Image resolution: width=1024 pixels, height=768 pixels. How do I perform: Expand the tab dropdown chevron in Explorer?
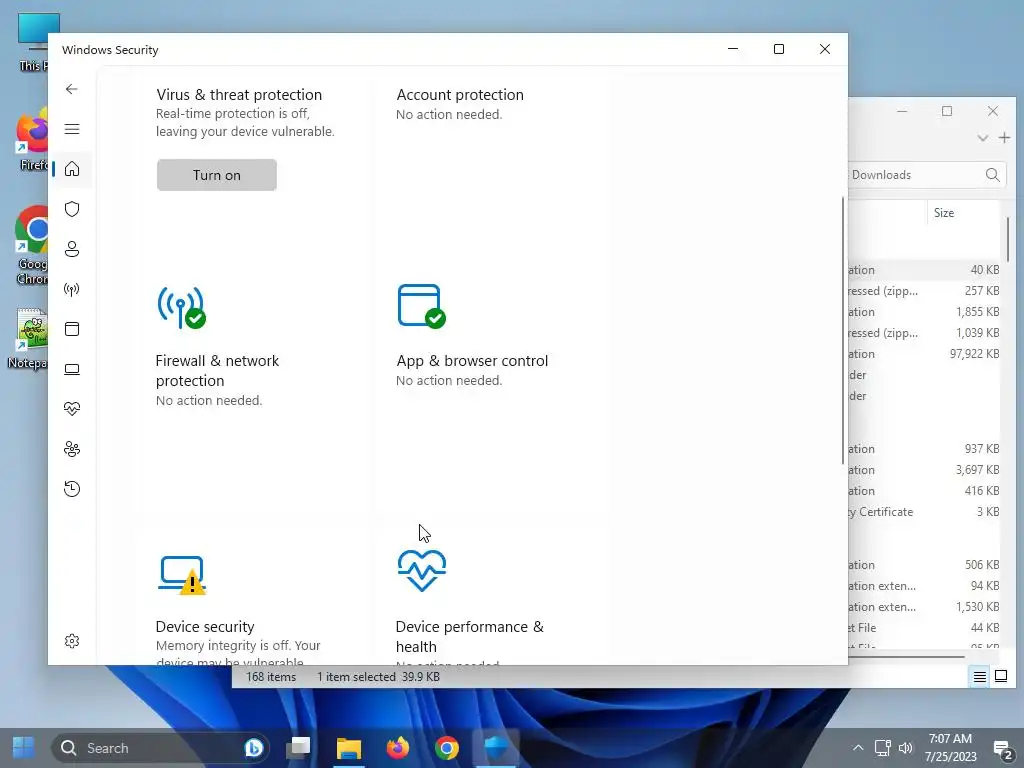click(982, 138)
